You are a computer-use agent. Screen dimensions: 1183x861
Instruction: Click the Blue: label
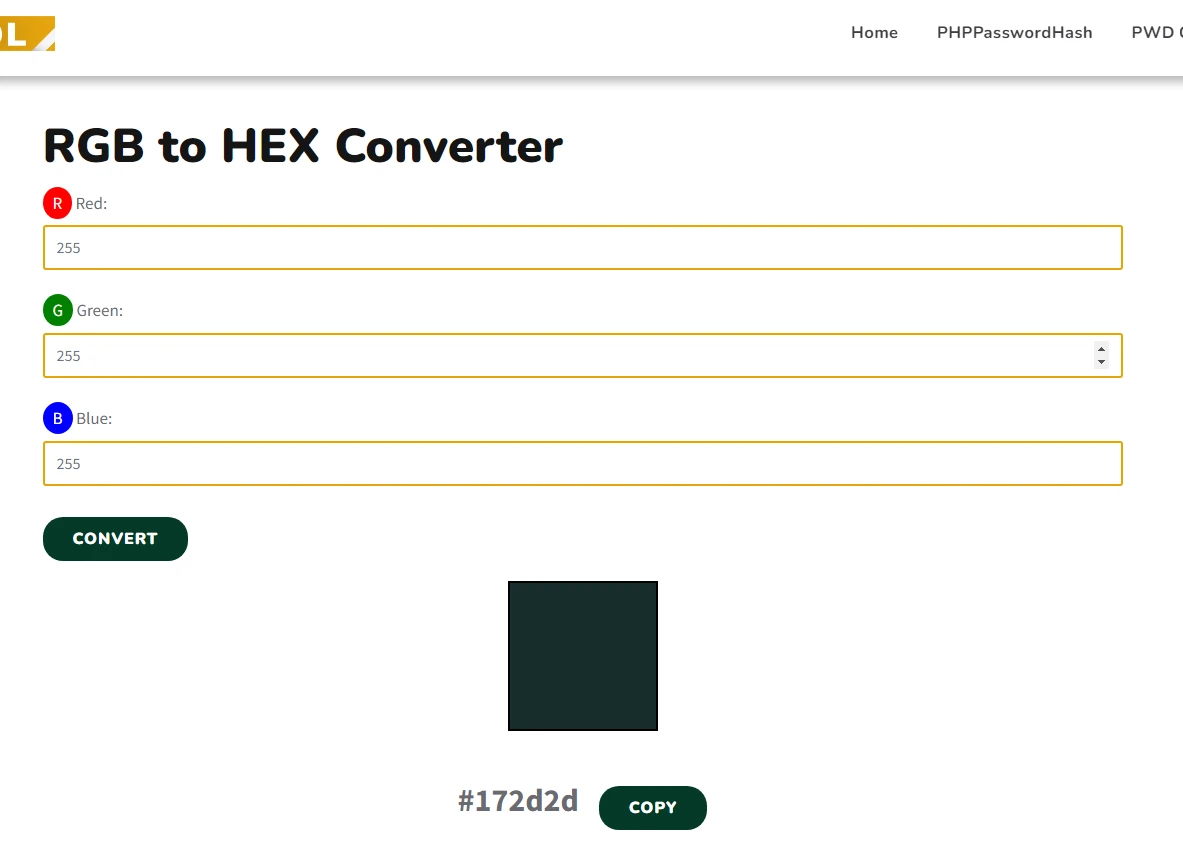pyautogui.click(x=94, y=419)
